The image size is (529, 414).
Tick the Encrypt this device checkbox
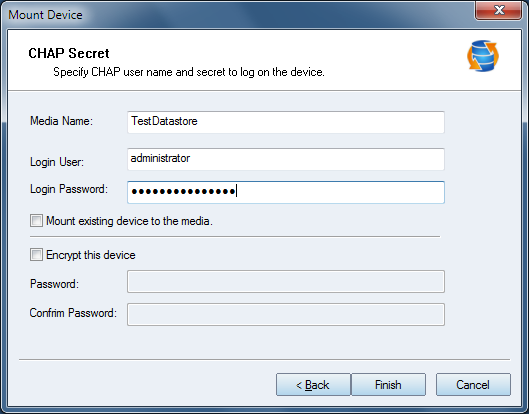click(x=36, y=255)
